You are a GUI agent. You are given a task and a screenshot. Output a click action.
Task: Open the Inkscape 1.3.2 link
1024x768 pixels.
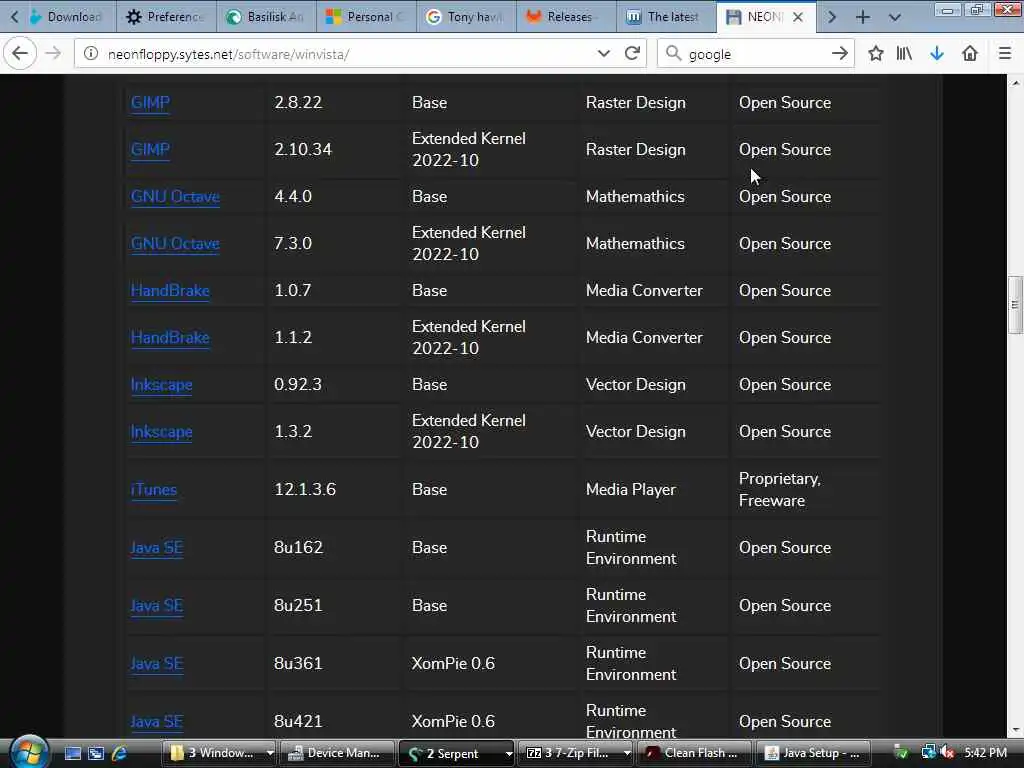click(161, 432)
